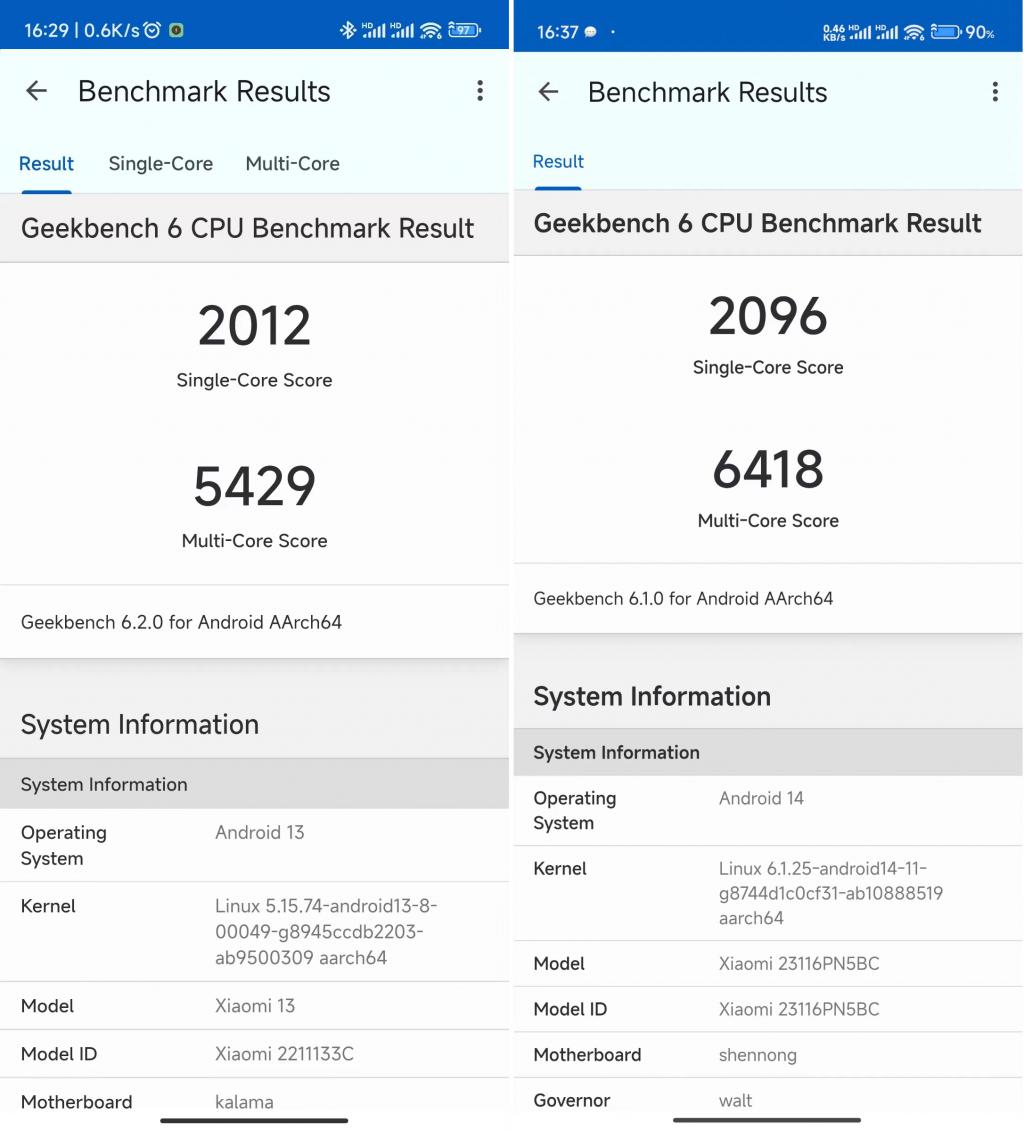The width and height of the screenshot is (1024, 1131).
Task: Tap back arrow on left Benchmark Results
Action: [x=36, y=91]
